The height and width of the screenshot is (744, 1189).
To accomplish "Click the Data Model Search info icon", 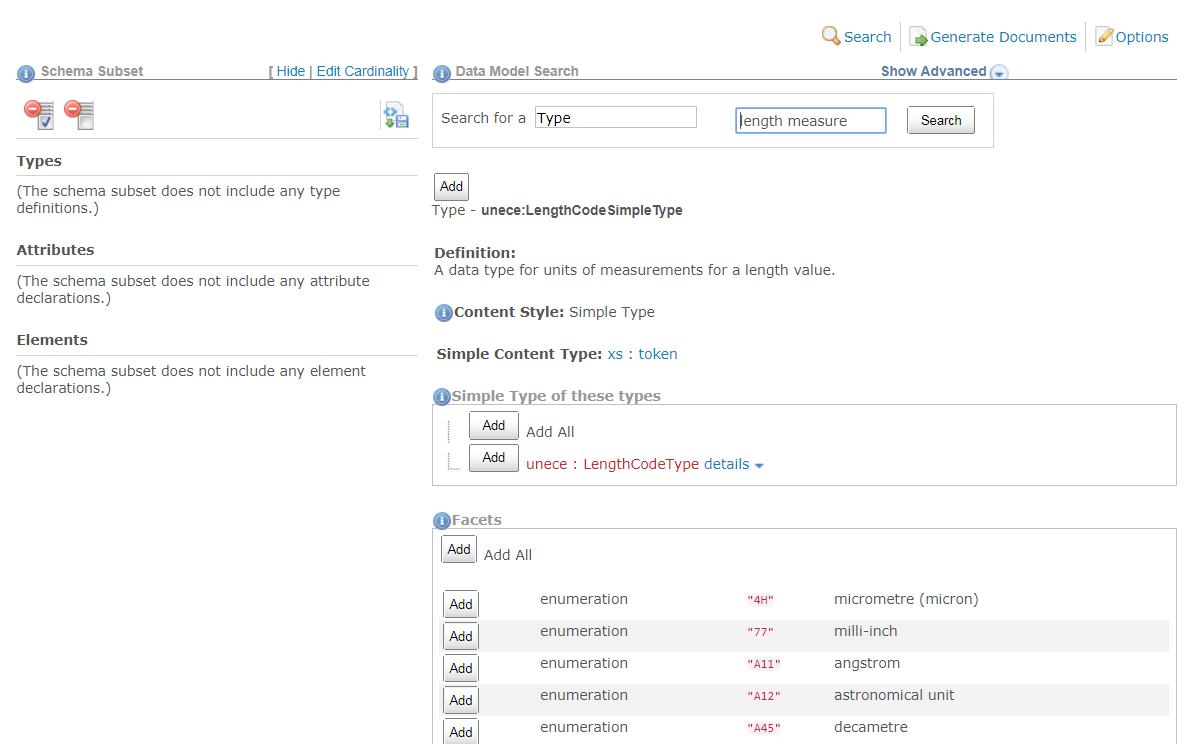I will [x=441, y=73].
